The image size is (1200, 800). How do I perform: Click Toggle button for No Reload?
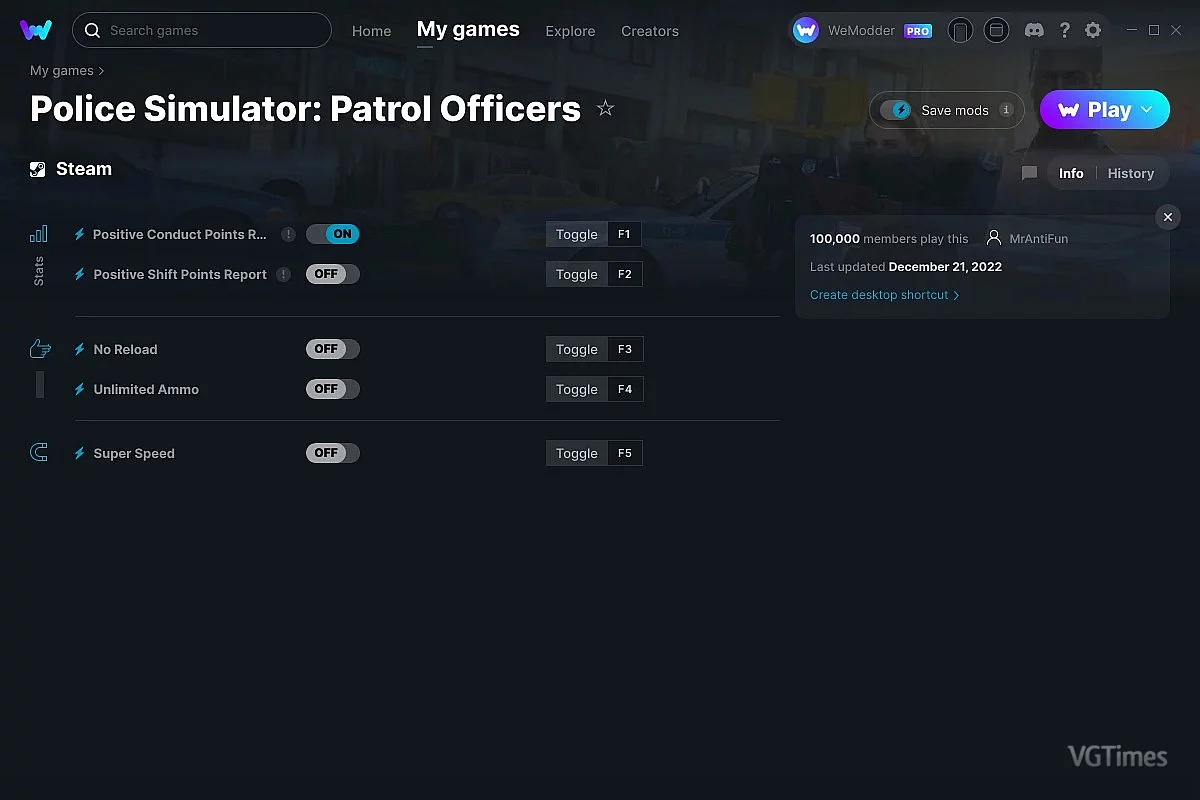click(576, 349)
